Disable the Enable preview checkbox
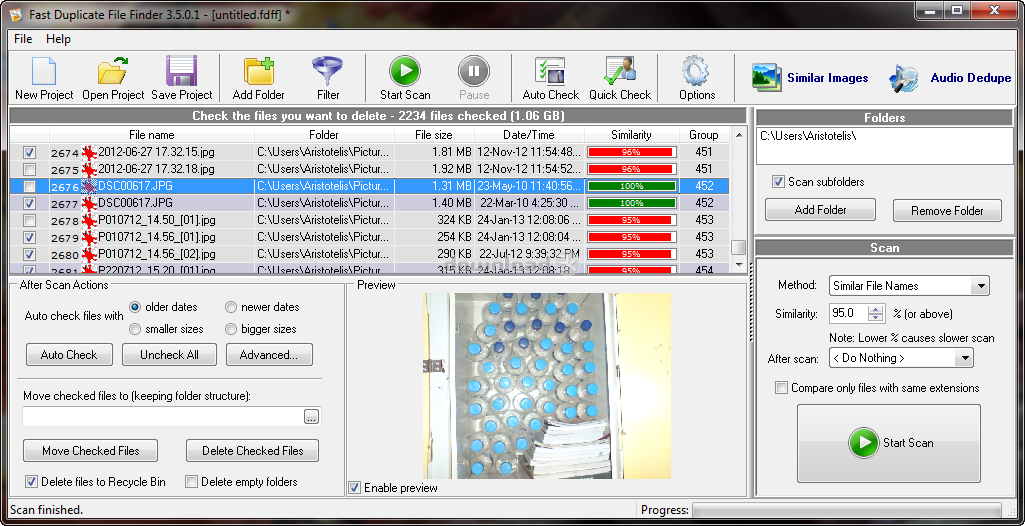1025x526 pixels. [x=356, y=488]
